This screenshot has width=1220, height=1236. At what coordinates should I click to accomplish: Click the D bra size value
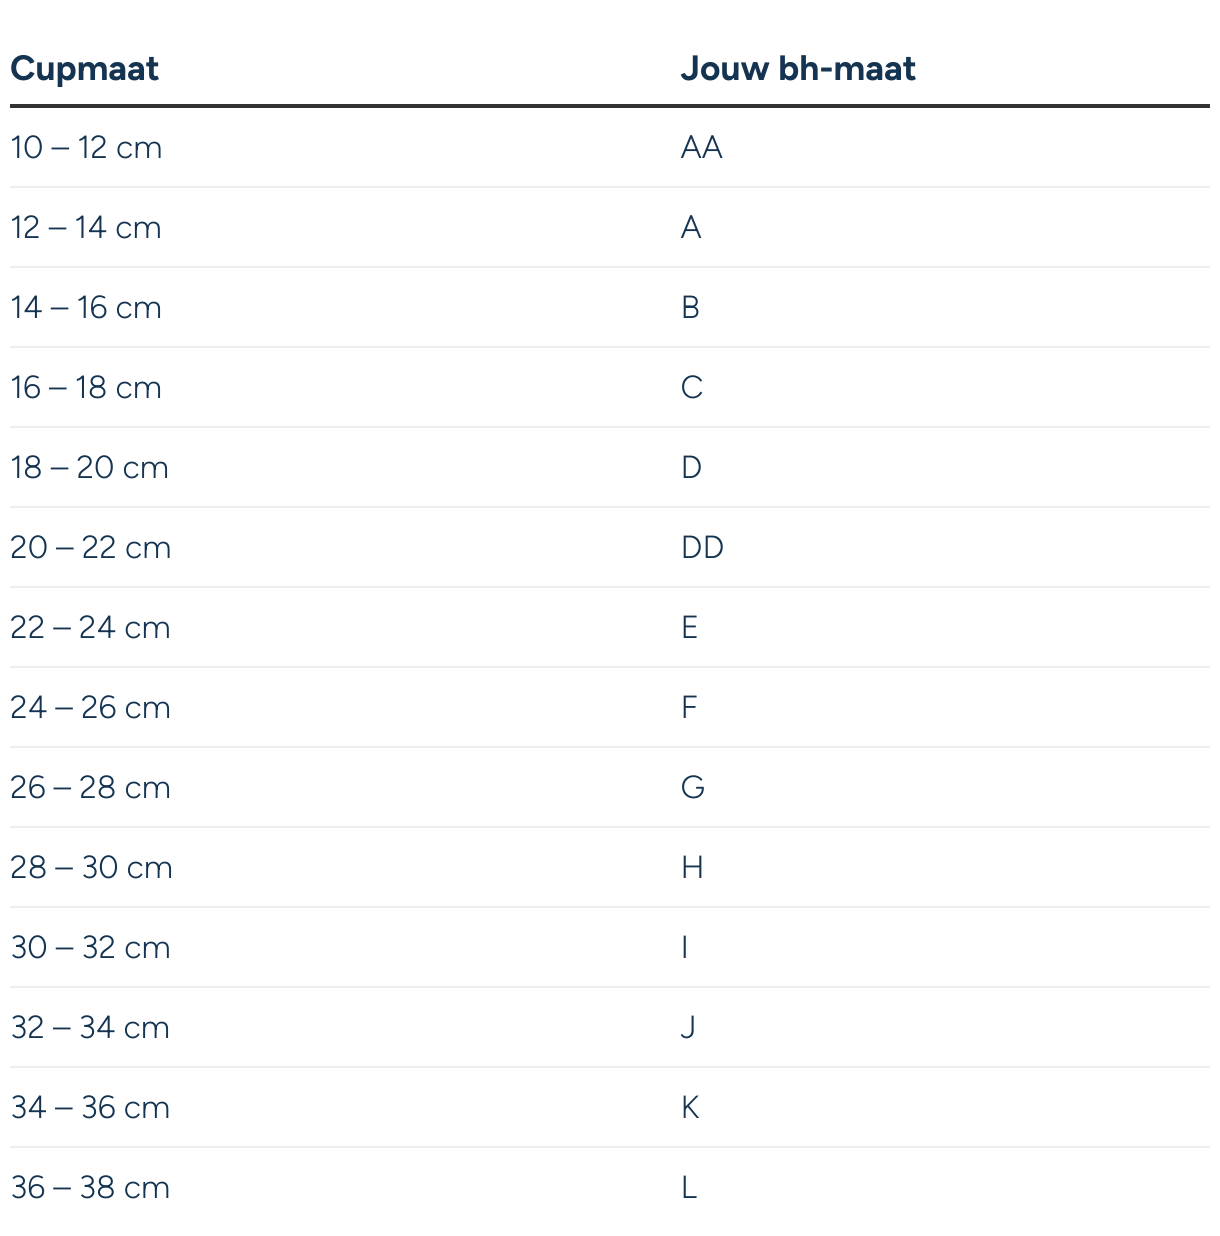coord(691,468)
